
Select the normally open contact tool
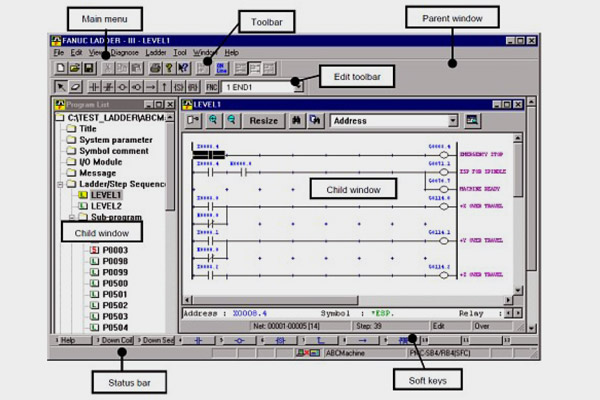click(94, 87)
